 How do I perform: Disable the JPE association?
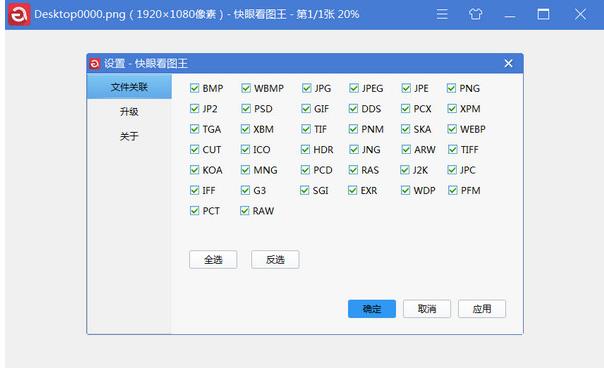pos(406,88)
